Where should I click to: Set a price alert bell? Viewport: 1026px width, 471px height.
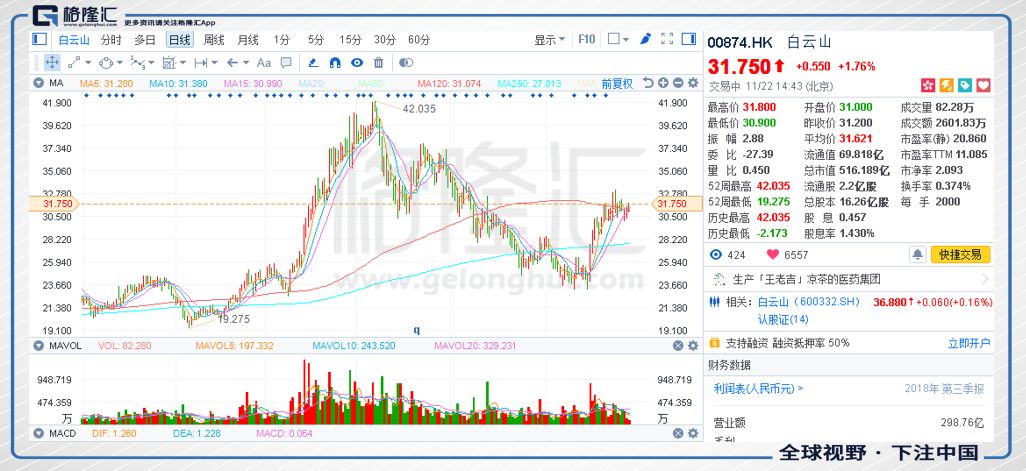pos(917,254)
